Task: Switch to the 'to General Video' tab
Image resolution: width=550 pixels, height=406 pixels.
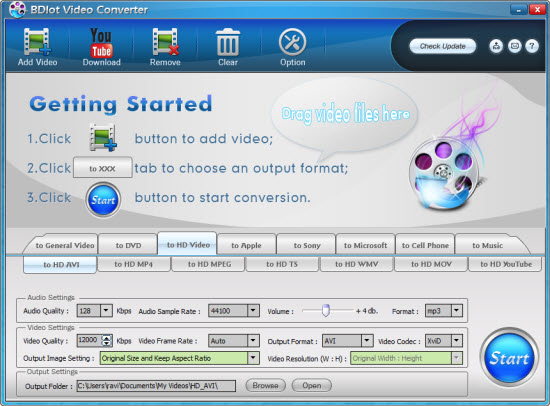Action: (62, 245)
